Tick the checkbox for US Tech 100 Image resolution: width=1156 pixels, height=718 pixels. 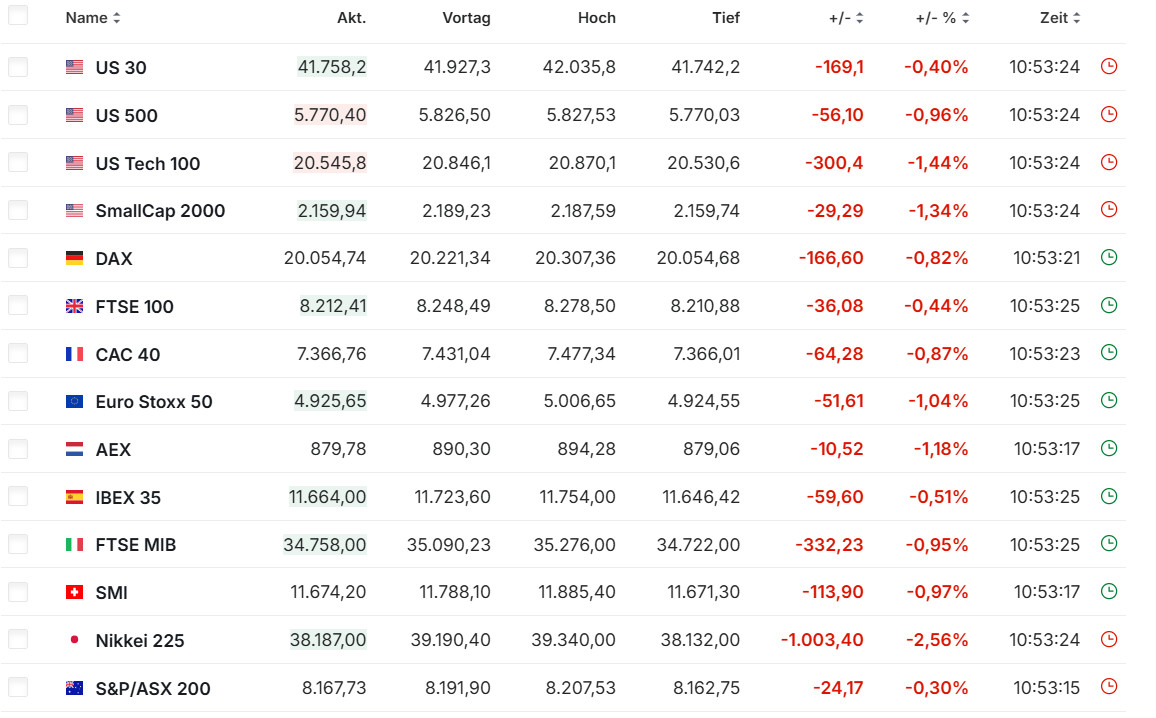(x=18, y=163)
